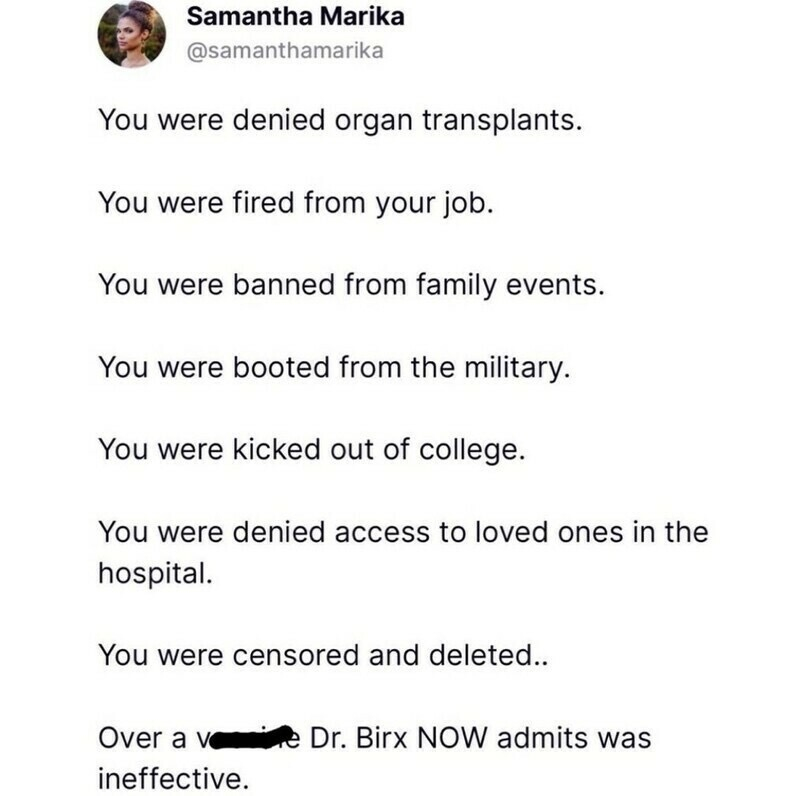
Task: Click the 'banned from family events' line
Action: (351, 286)
